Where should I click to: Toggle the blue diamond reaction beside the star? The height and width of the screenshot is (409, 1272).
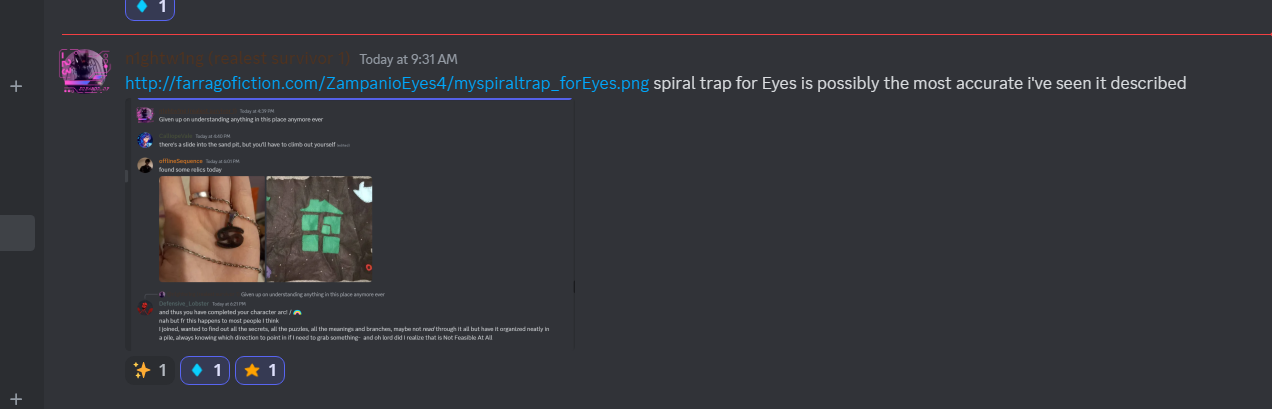[205, 371]
